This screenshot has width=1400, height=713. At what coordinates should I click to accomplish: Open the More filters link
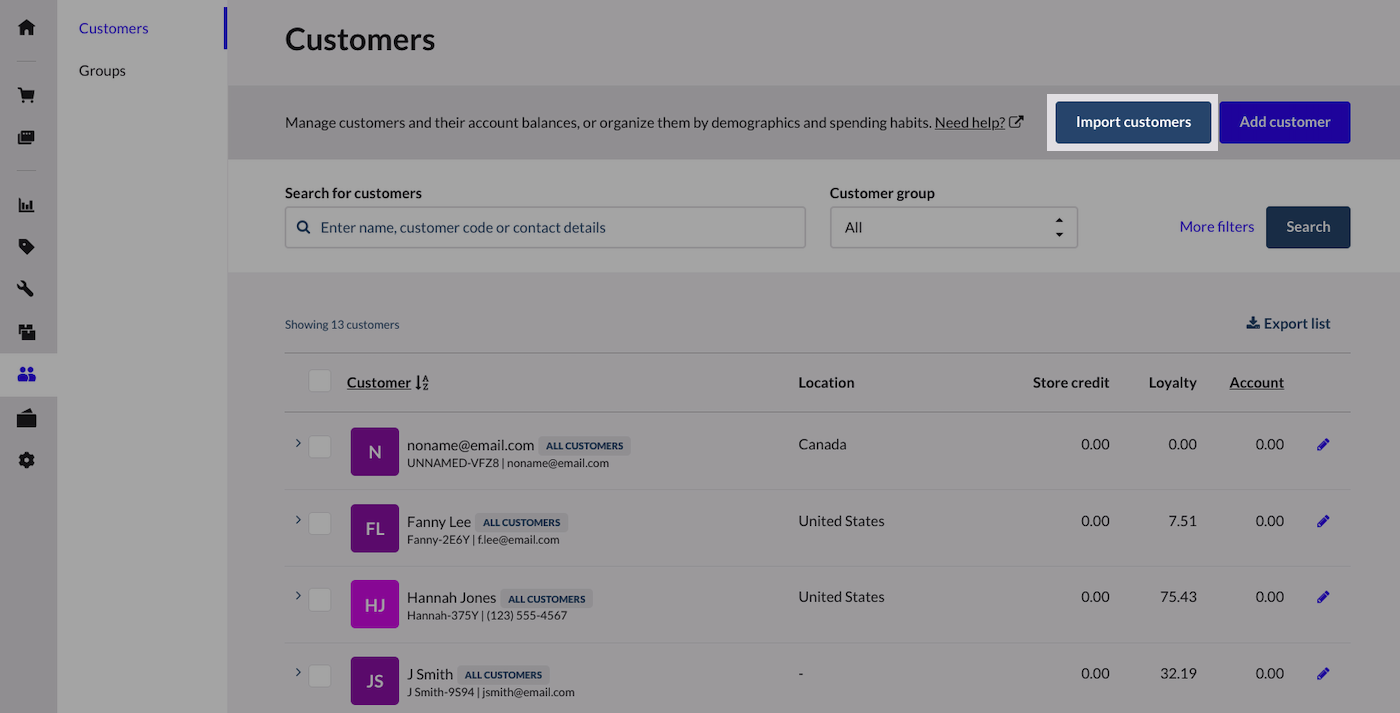coord(1216,227)
